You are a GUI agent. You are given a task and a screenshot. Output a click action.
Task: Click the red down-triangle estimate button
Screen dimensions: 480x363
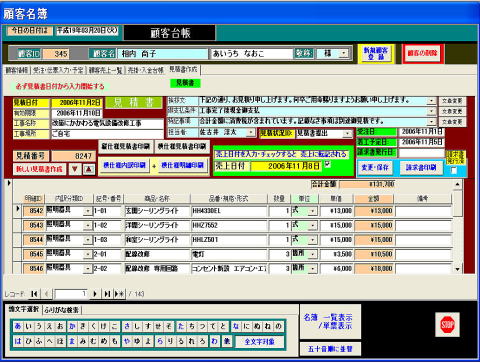point(75,169)
